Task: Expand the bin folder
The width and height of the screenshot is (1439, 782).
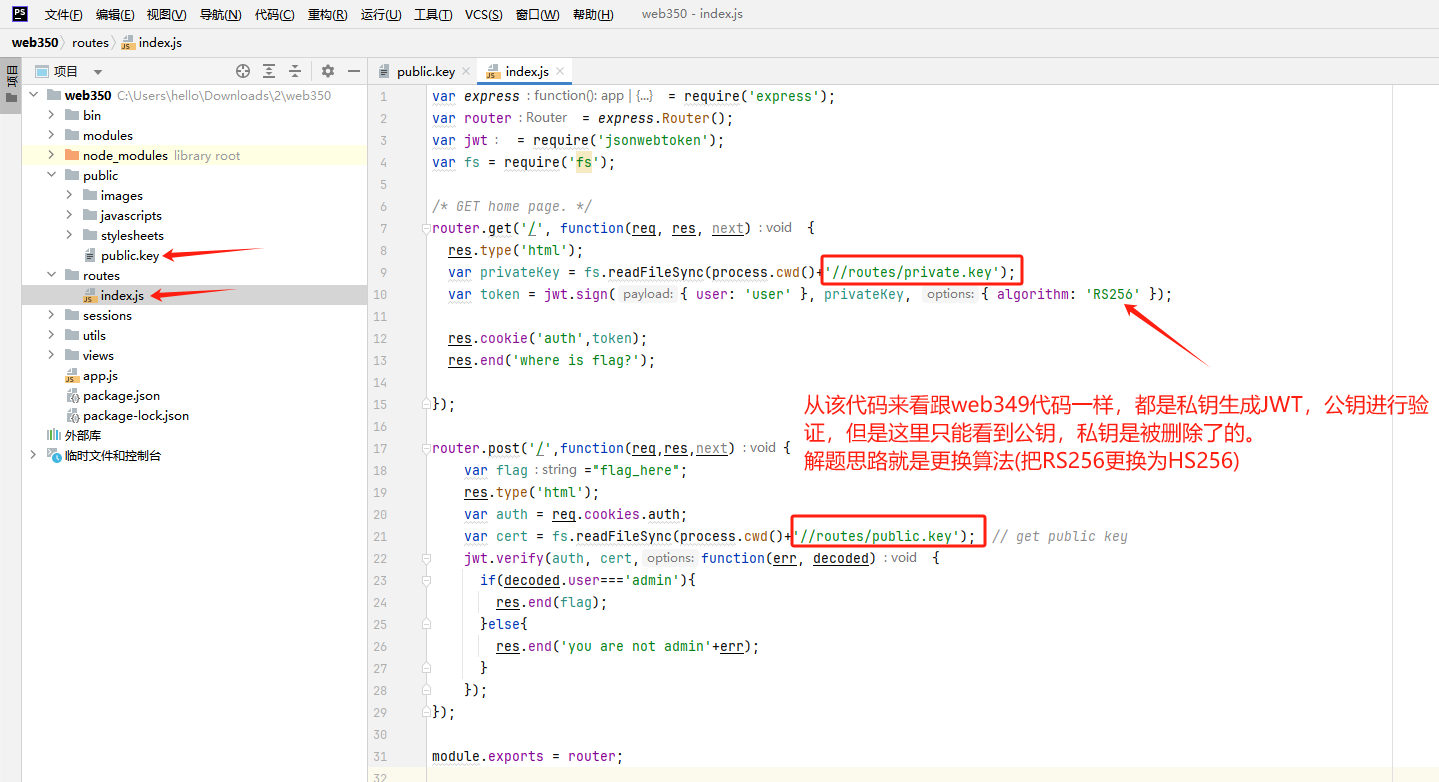Action: (x=51, y=115)
